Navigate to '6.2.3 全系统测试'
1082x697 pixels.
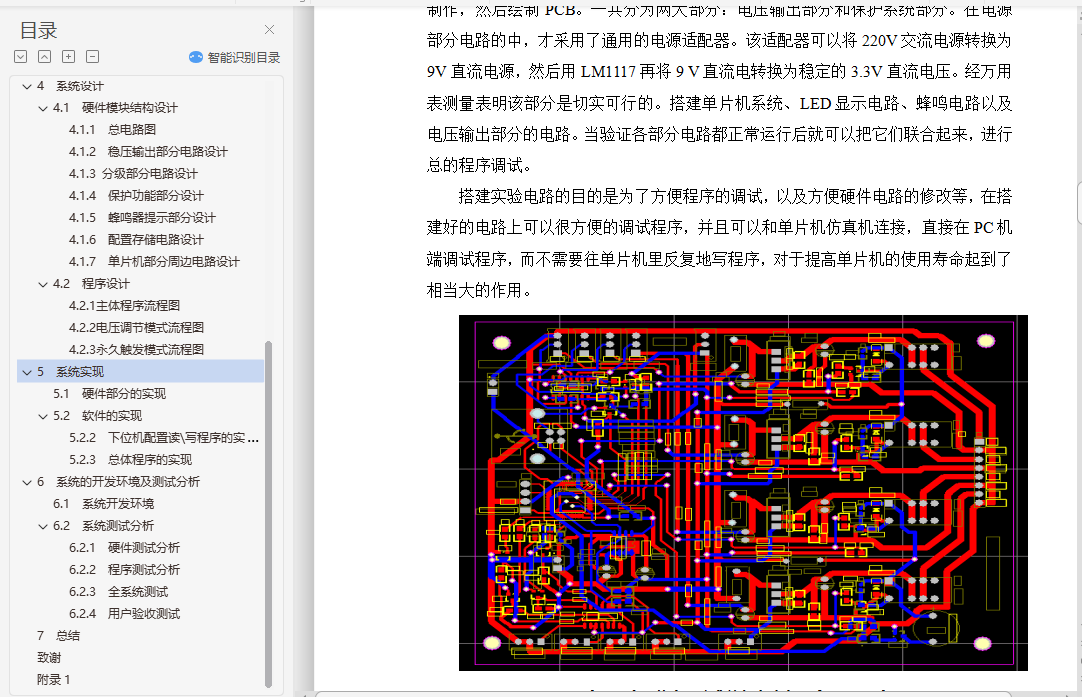pos(118,592)
